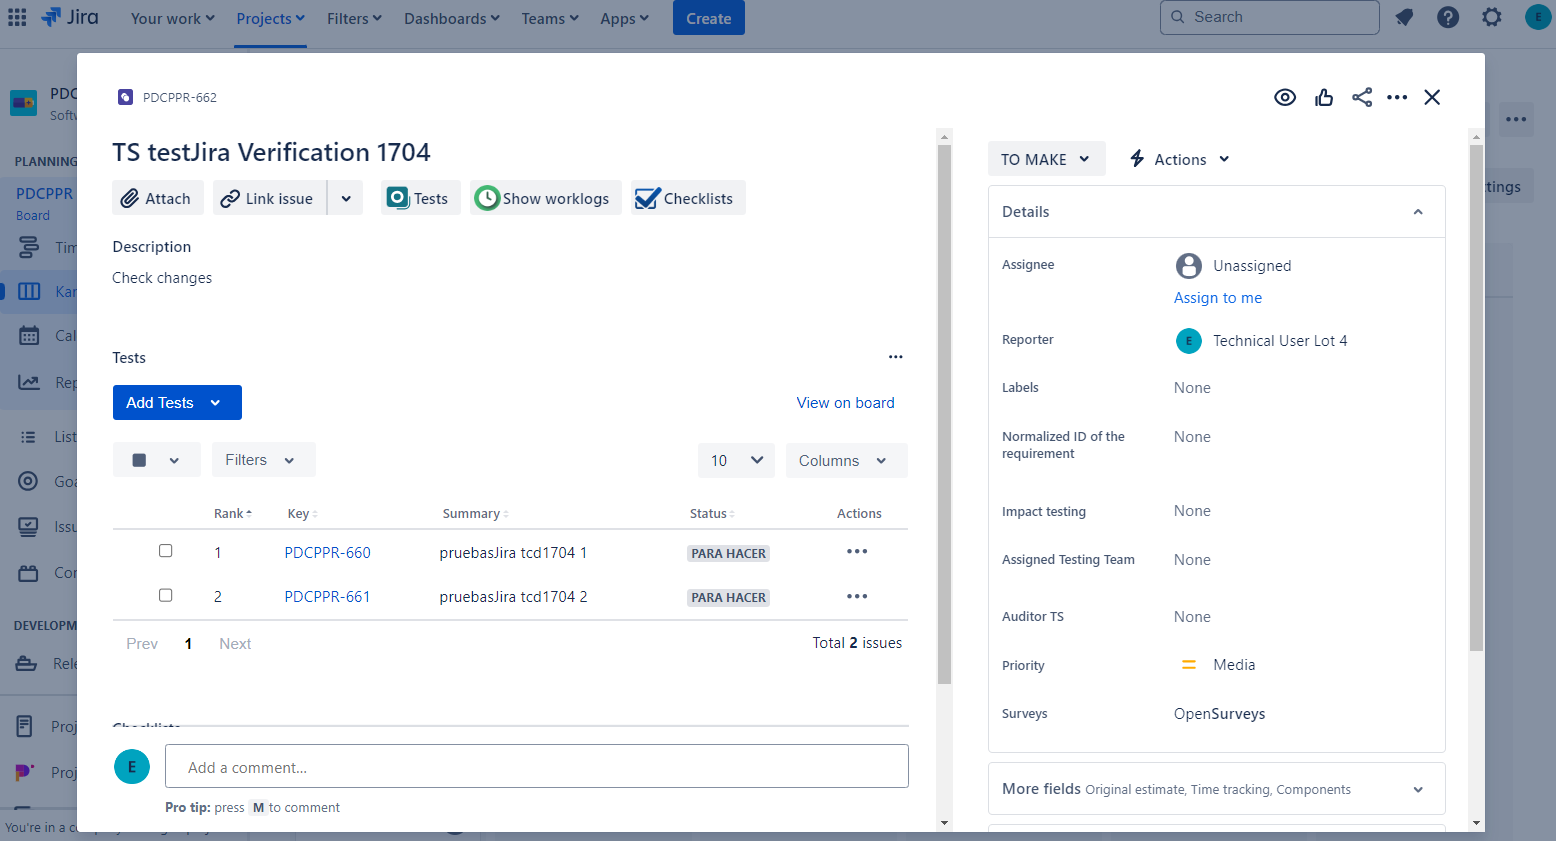
Task: Click the watch issue eye icon
Action: [x=1285, y=97]
